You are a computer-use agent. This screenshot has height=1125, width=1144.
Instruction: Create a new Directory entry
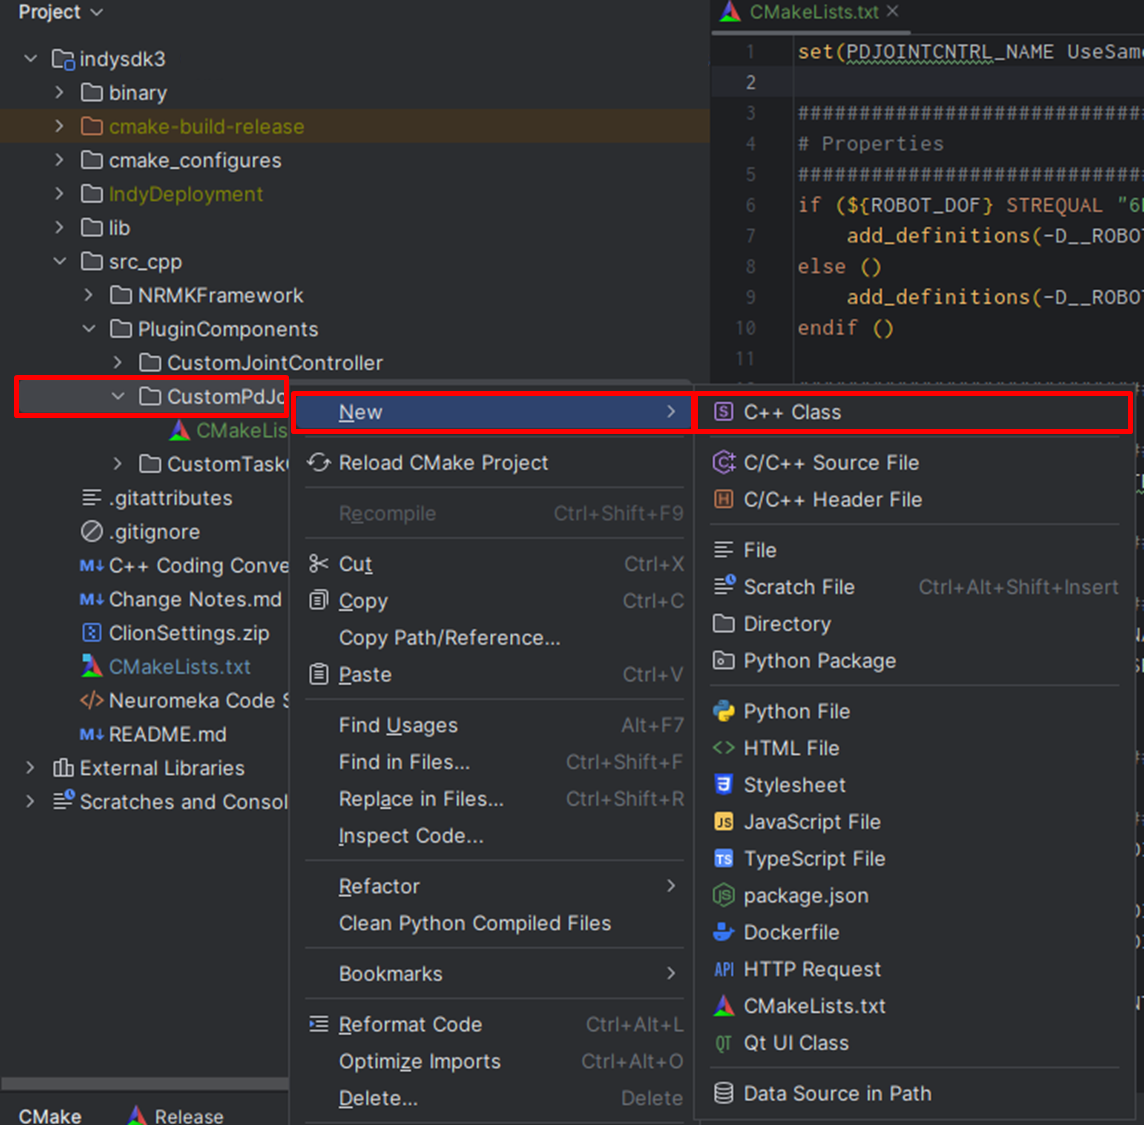(x=913, y=624)
